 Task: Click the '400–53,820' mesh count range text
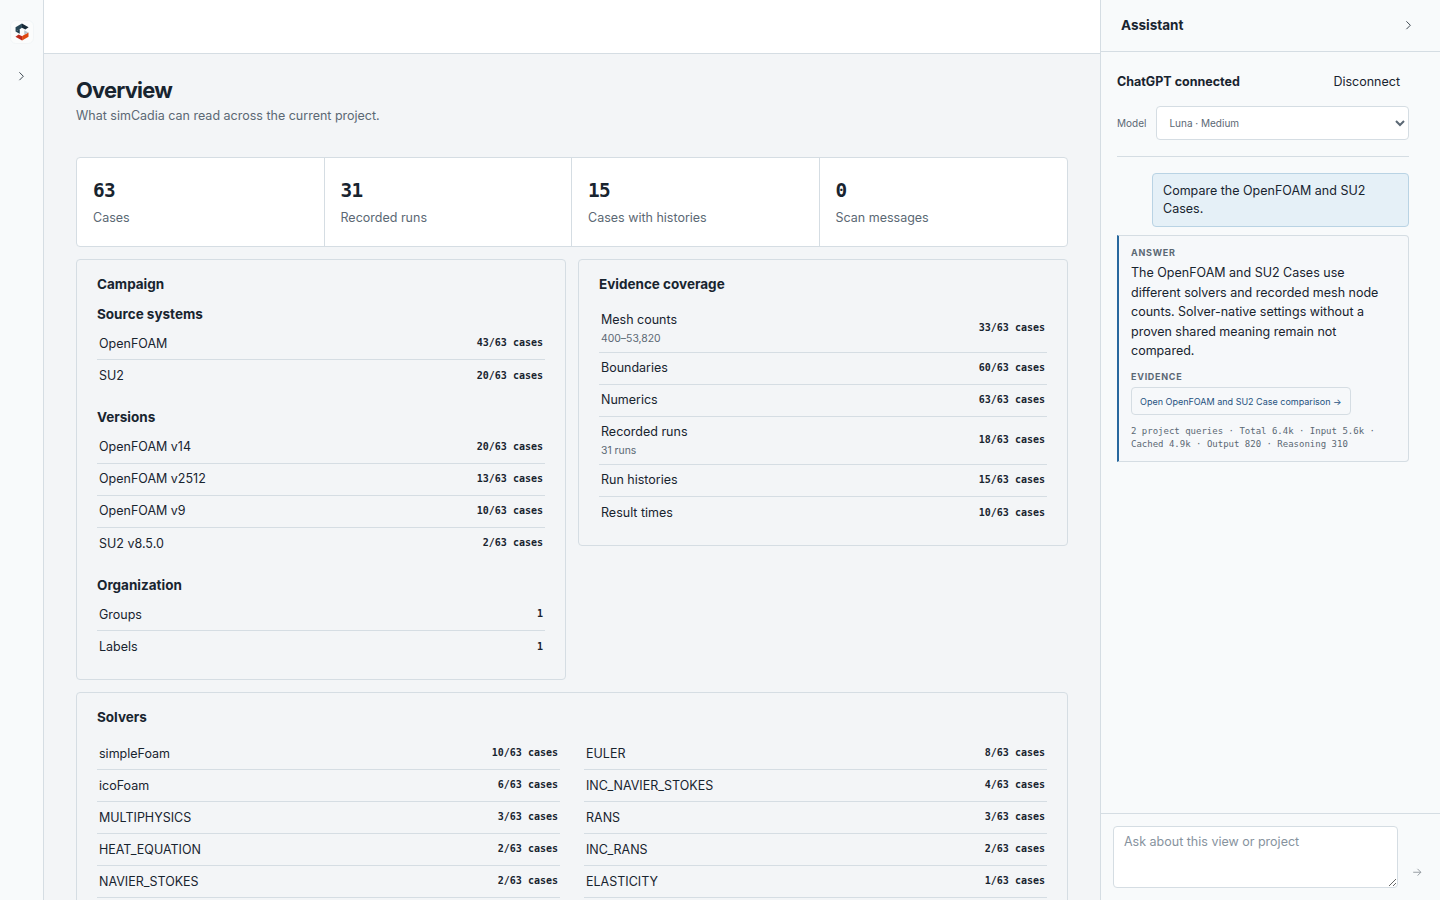(630, 338)
